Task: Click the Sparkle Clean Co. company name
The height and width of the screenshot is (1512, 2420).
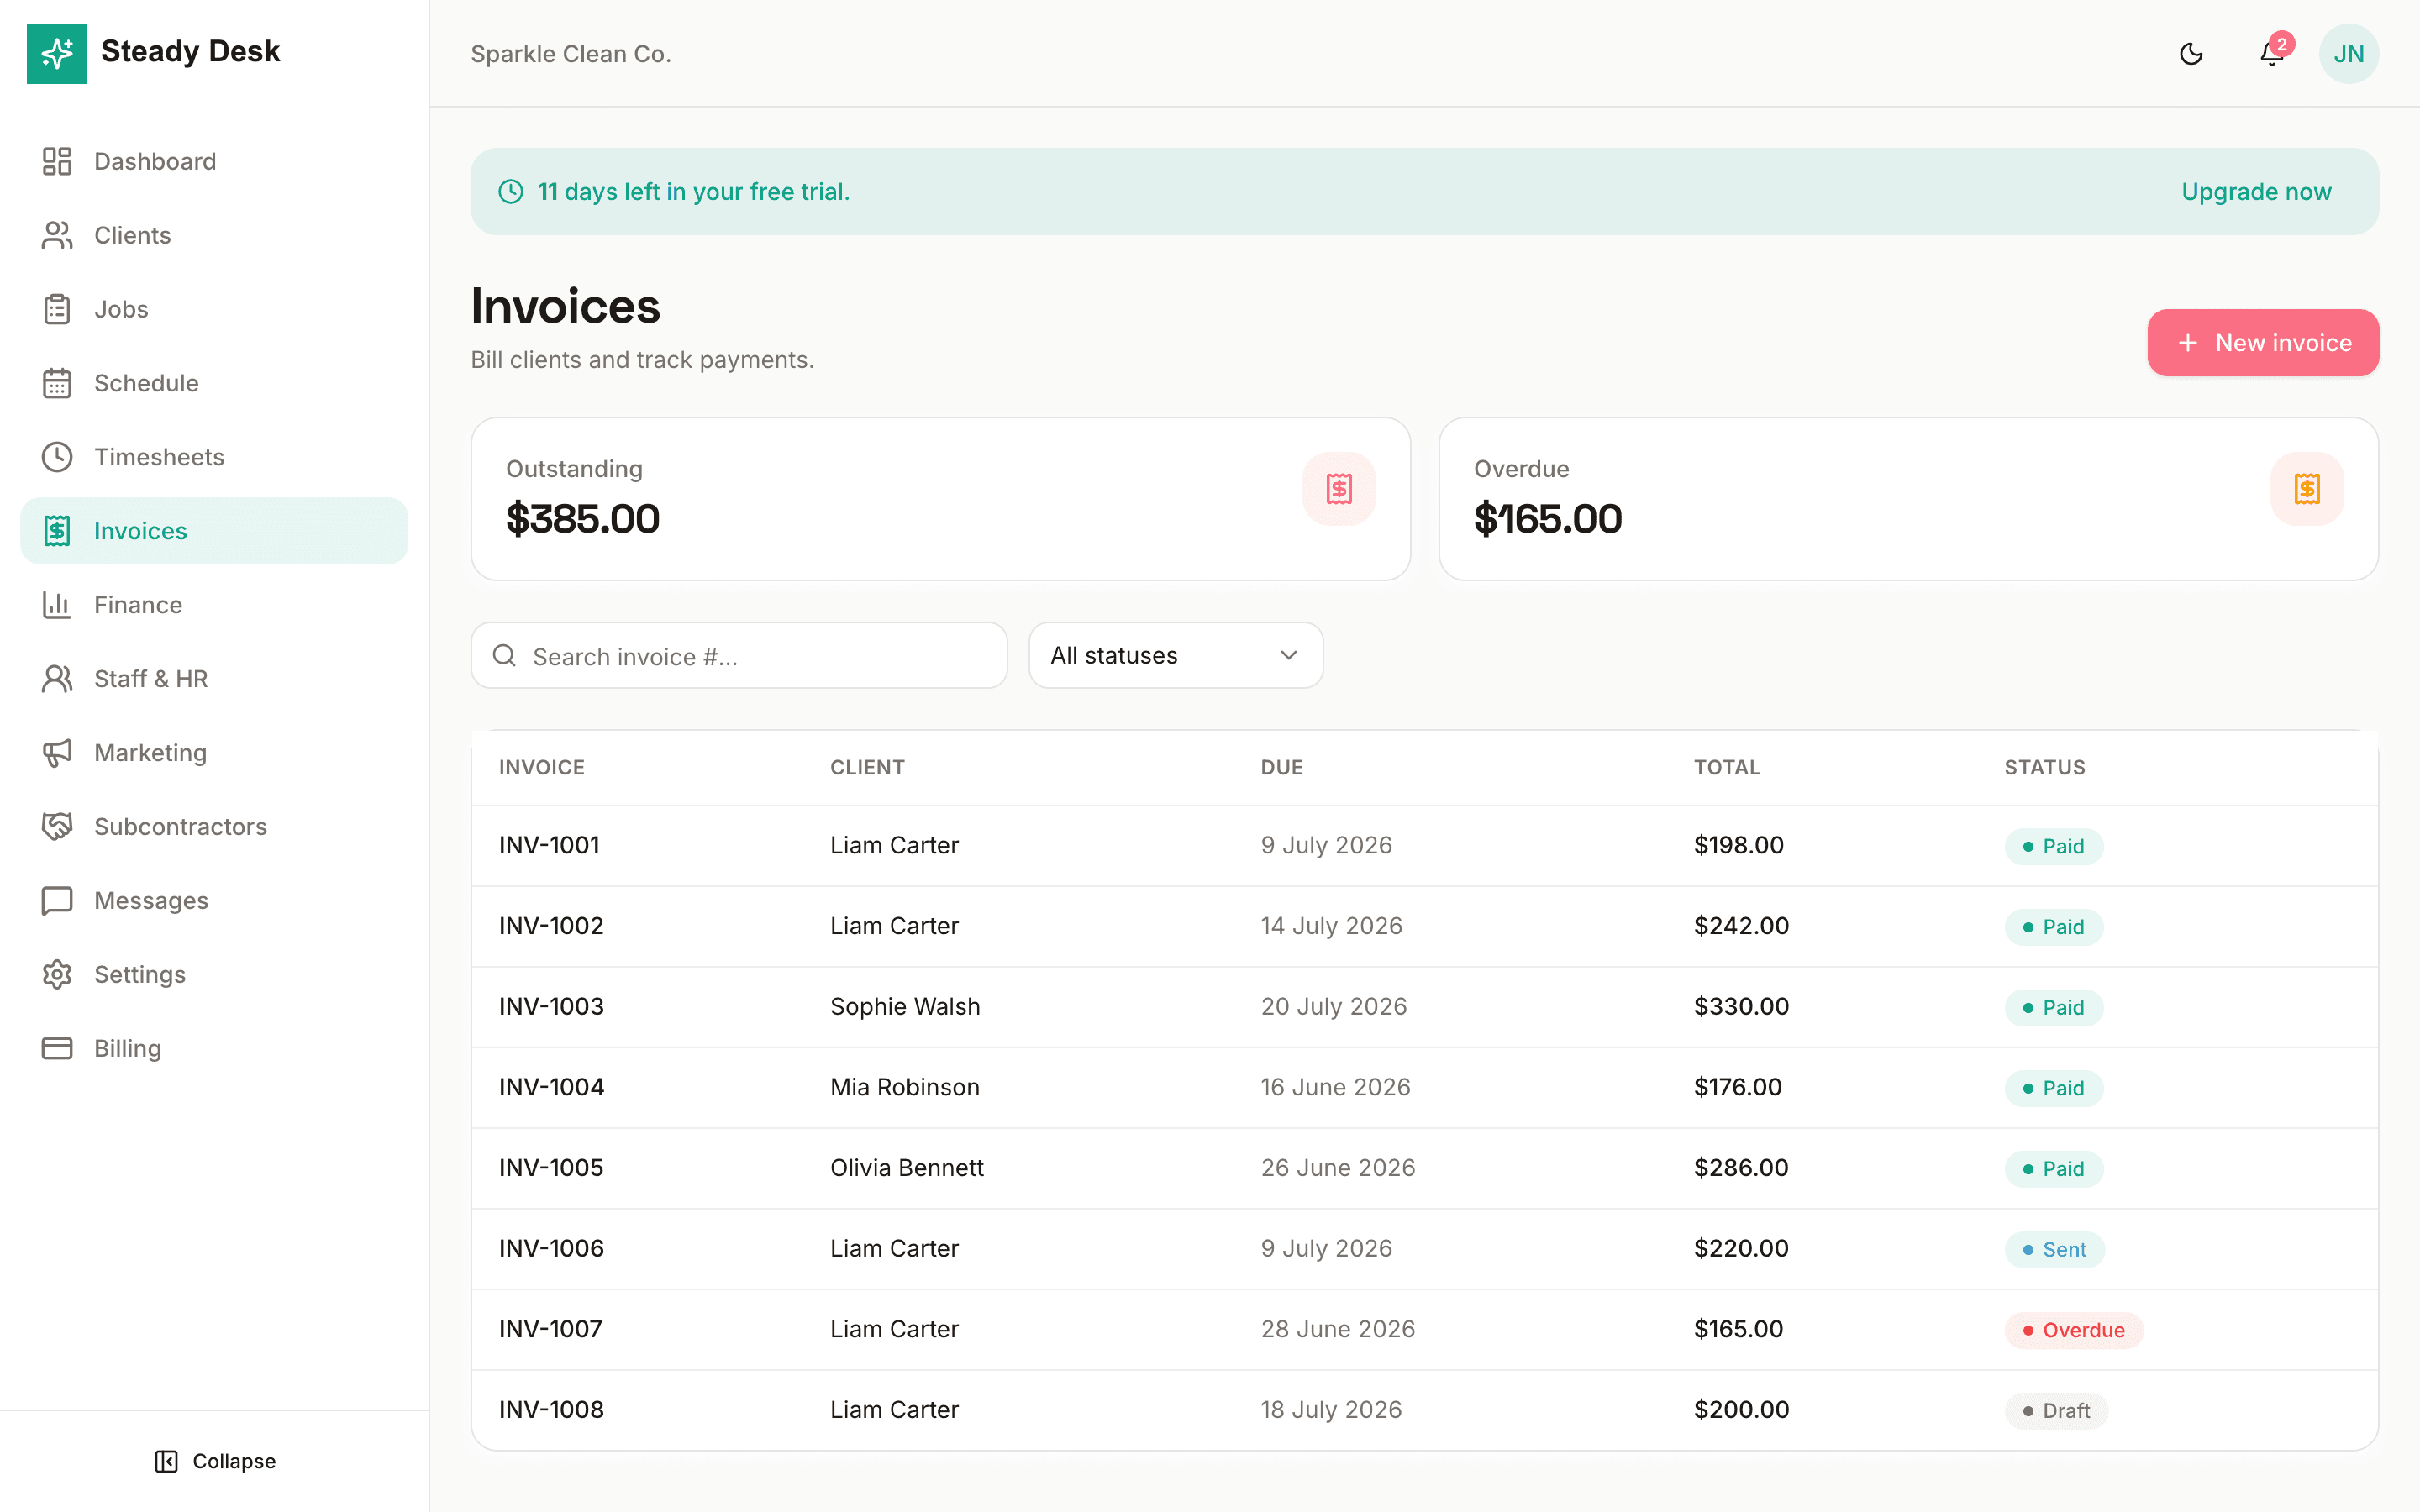Action: click(571, 54)
